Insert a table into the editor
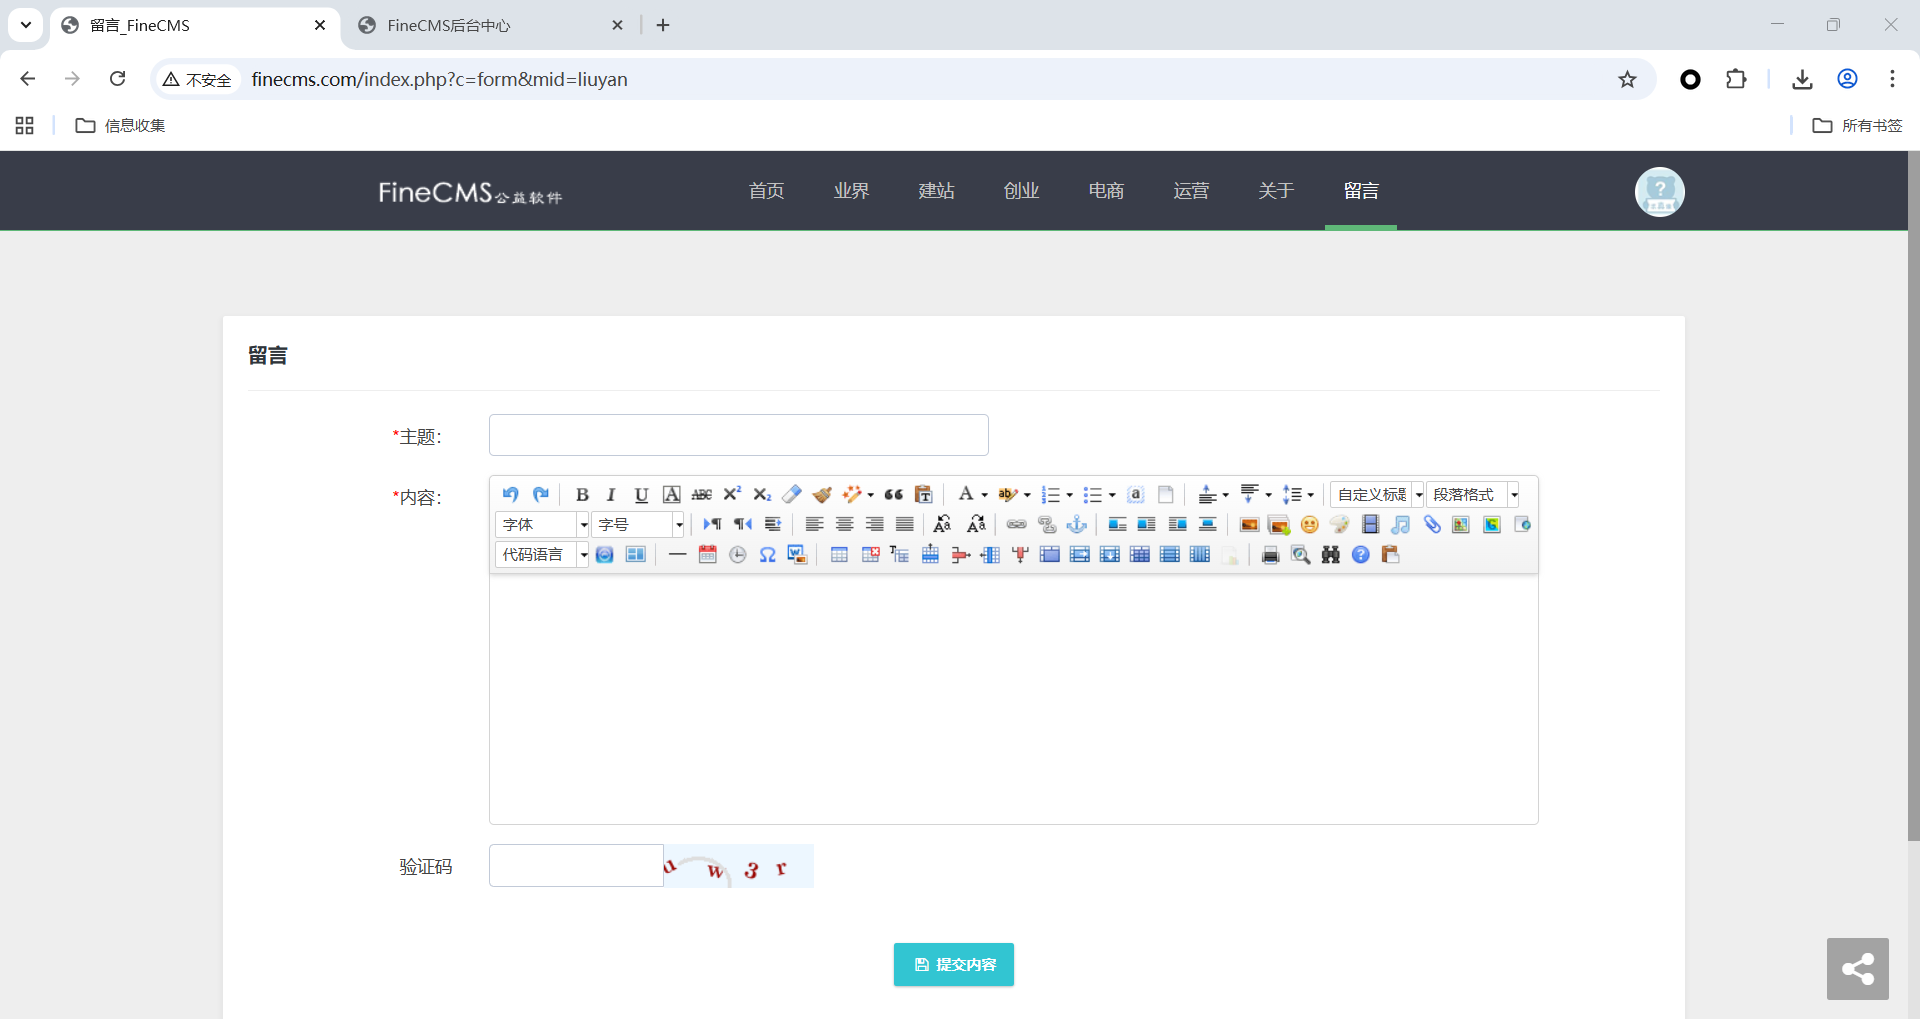This screenshot has width=1920, height=1019. point(840,554)
